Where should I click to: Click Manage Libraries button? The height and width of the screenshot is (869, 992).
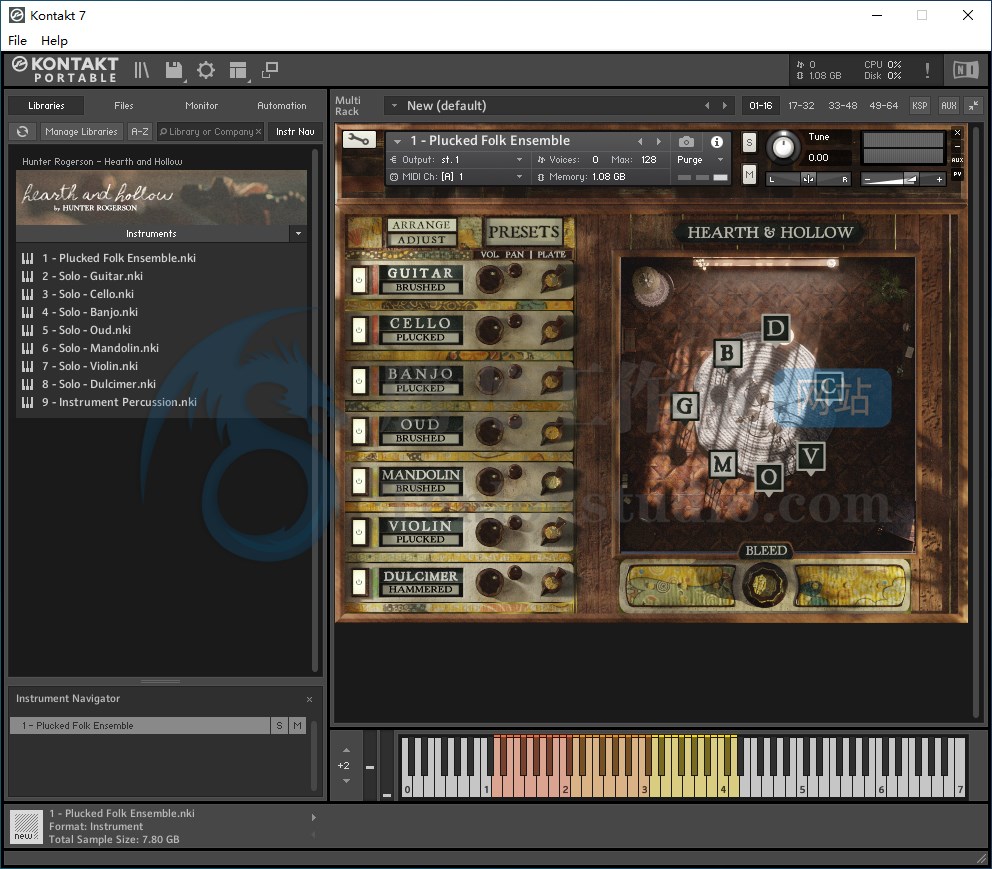click(x=82, y=132)
